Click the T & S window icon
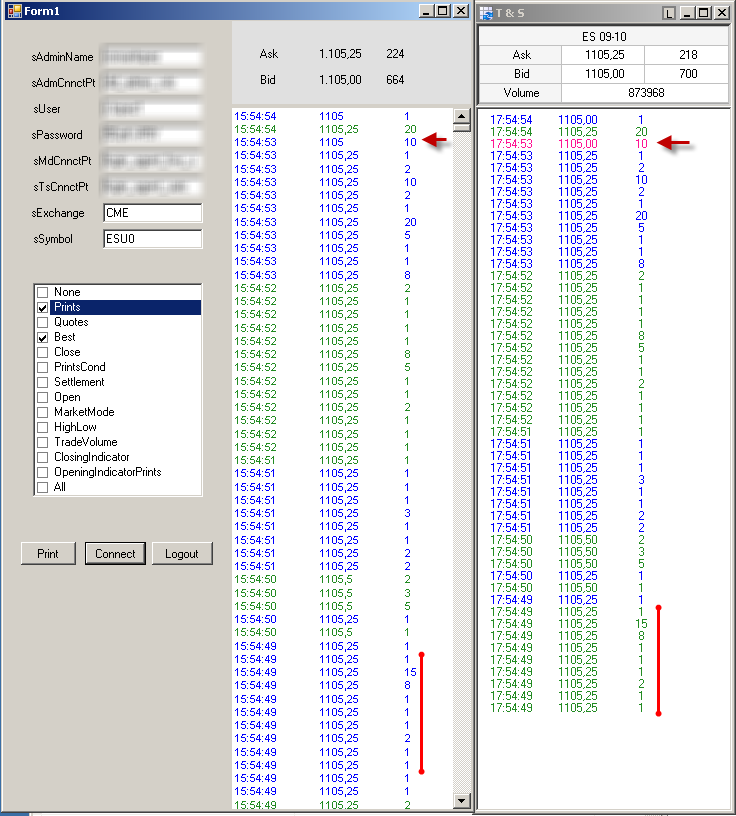 [486, 13]
